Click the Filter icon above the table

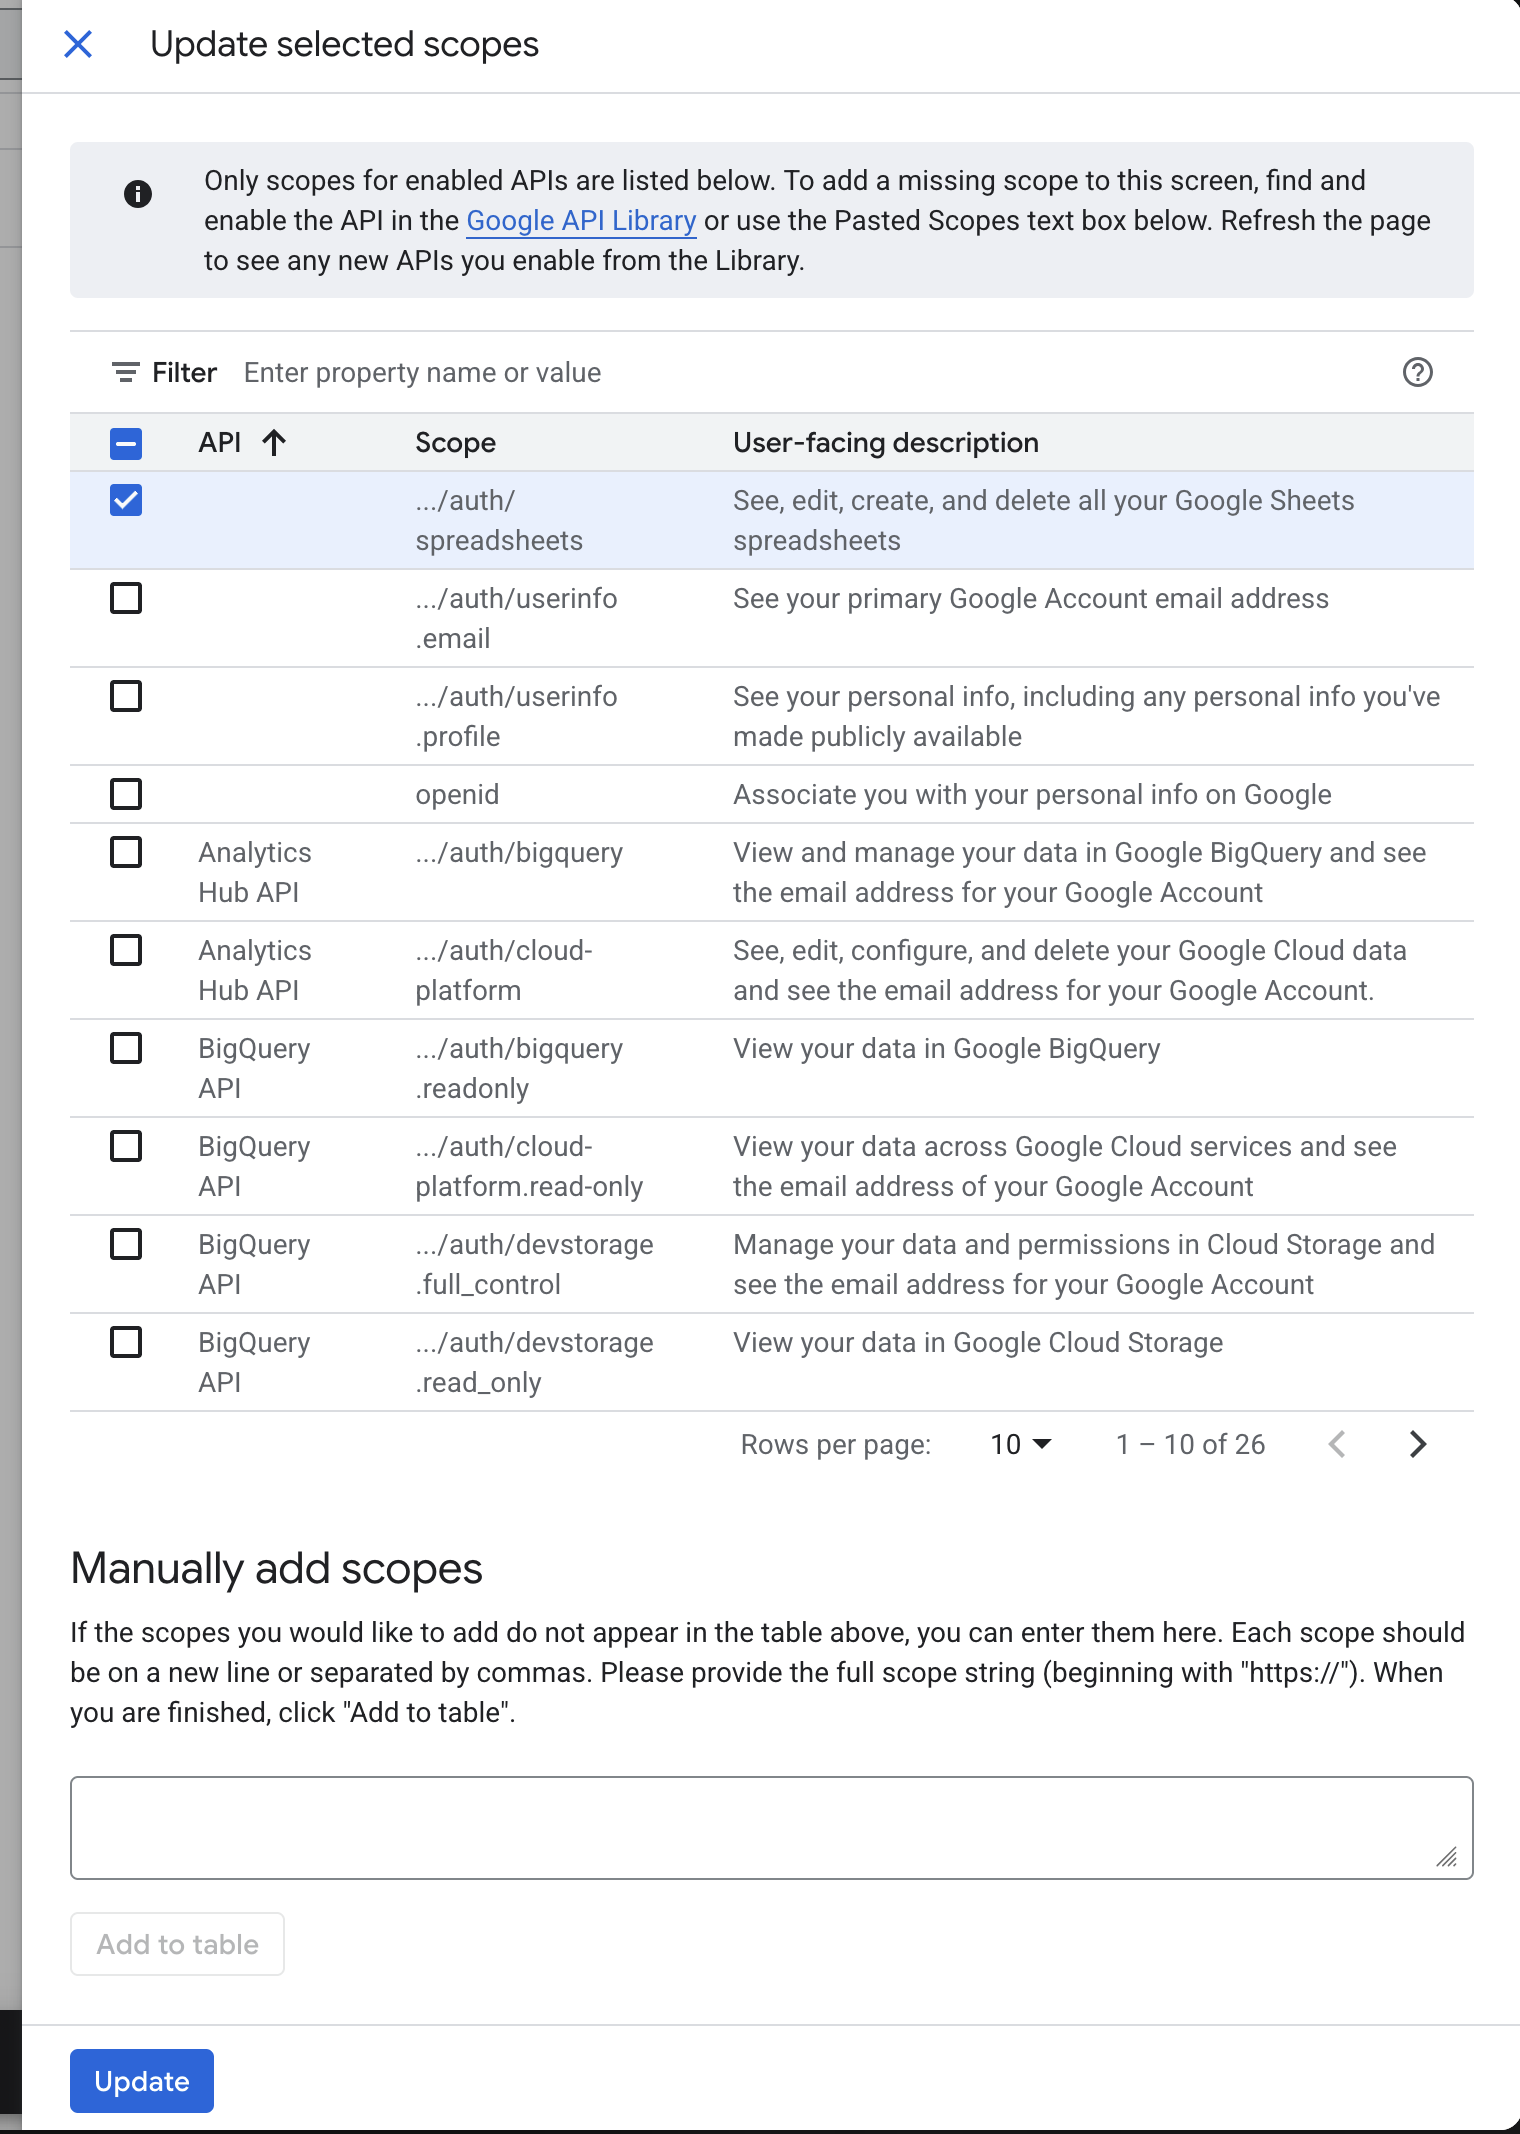(125, 373)
